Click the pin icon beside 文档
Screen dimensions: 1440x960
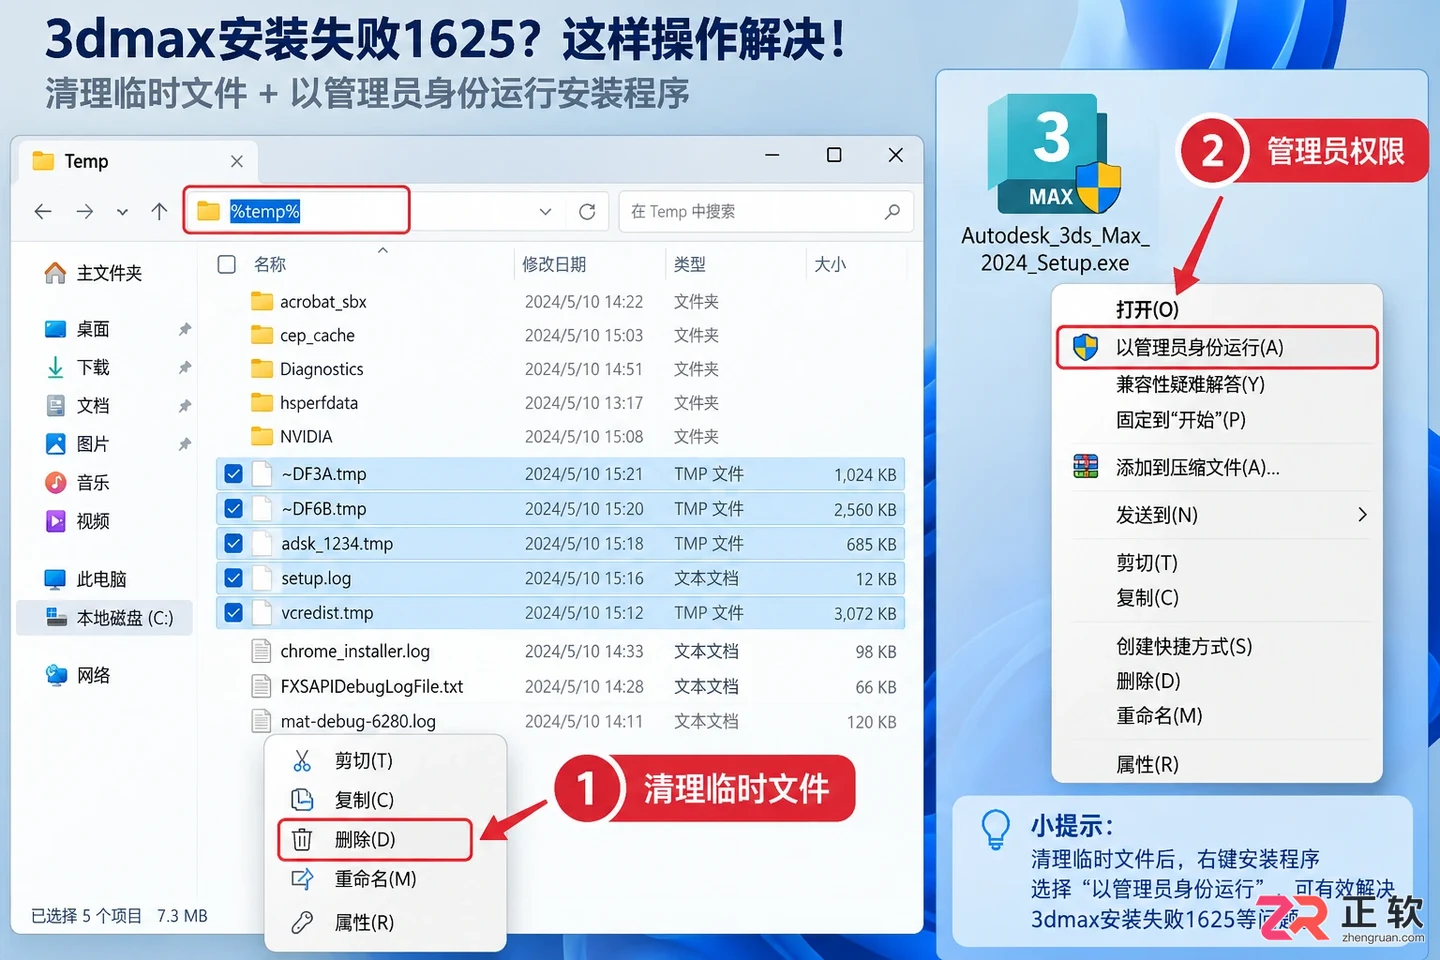[x=184, y=406]
